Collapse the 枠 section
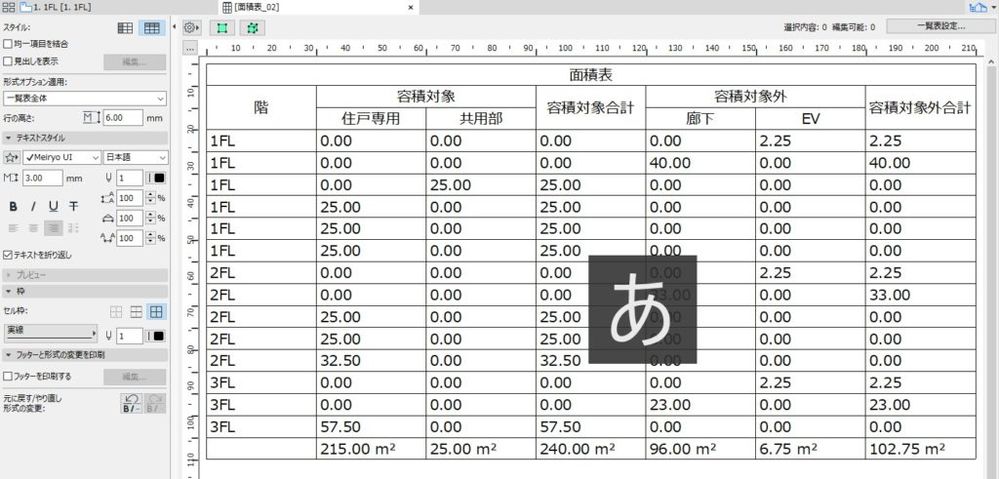 coord(84,291)
